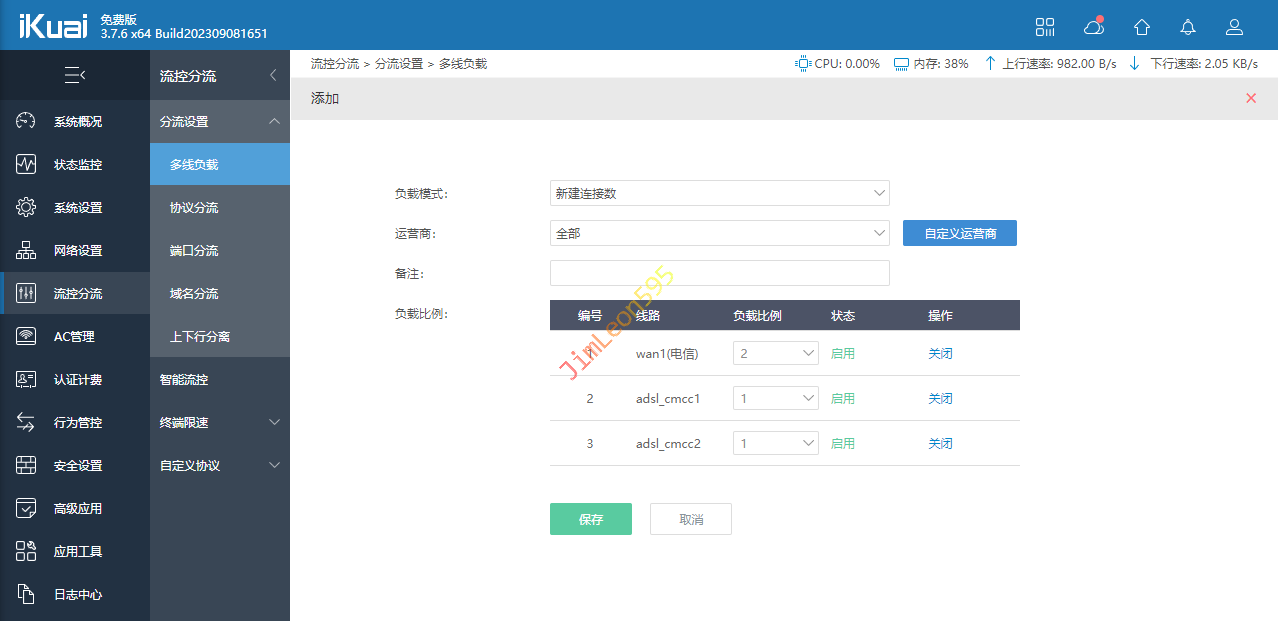
Task: Click the 备注 input field
Action: (x=719, y=273)
